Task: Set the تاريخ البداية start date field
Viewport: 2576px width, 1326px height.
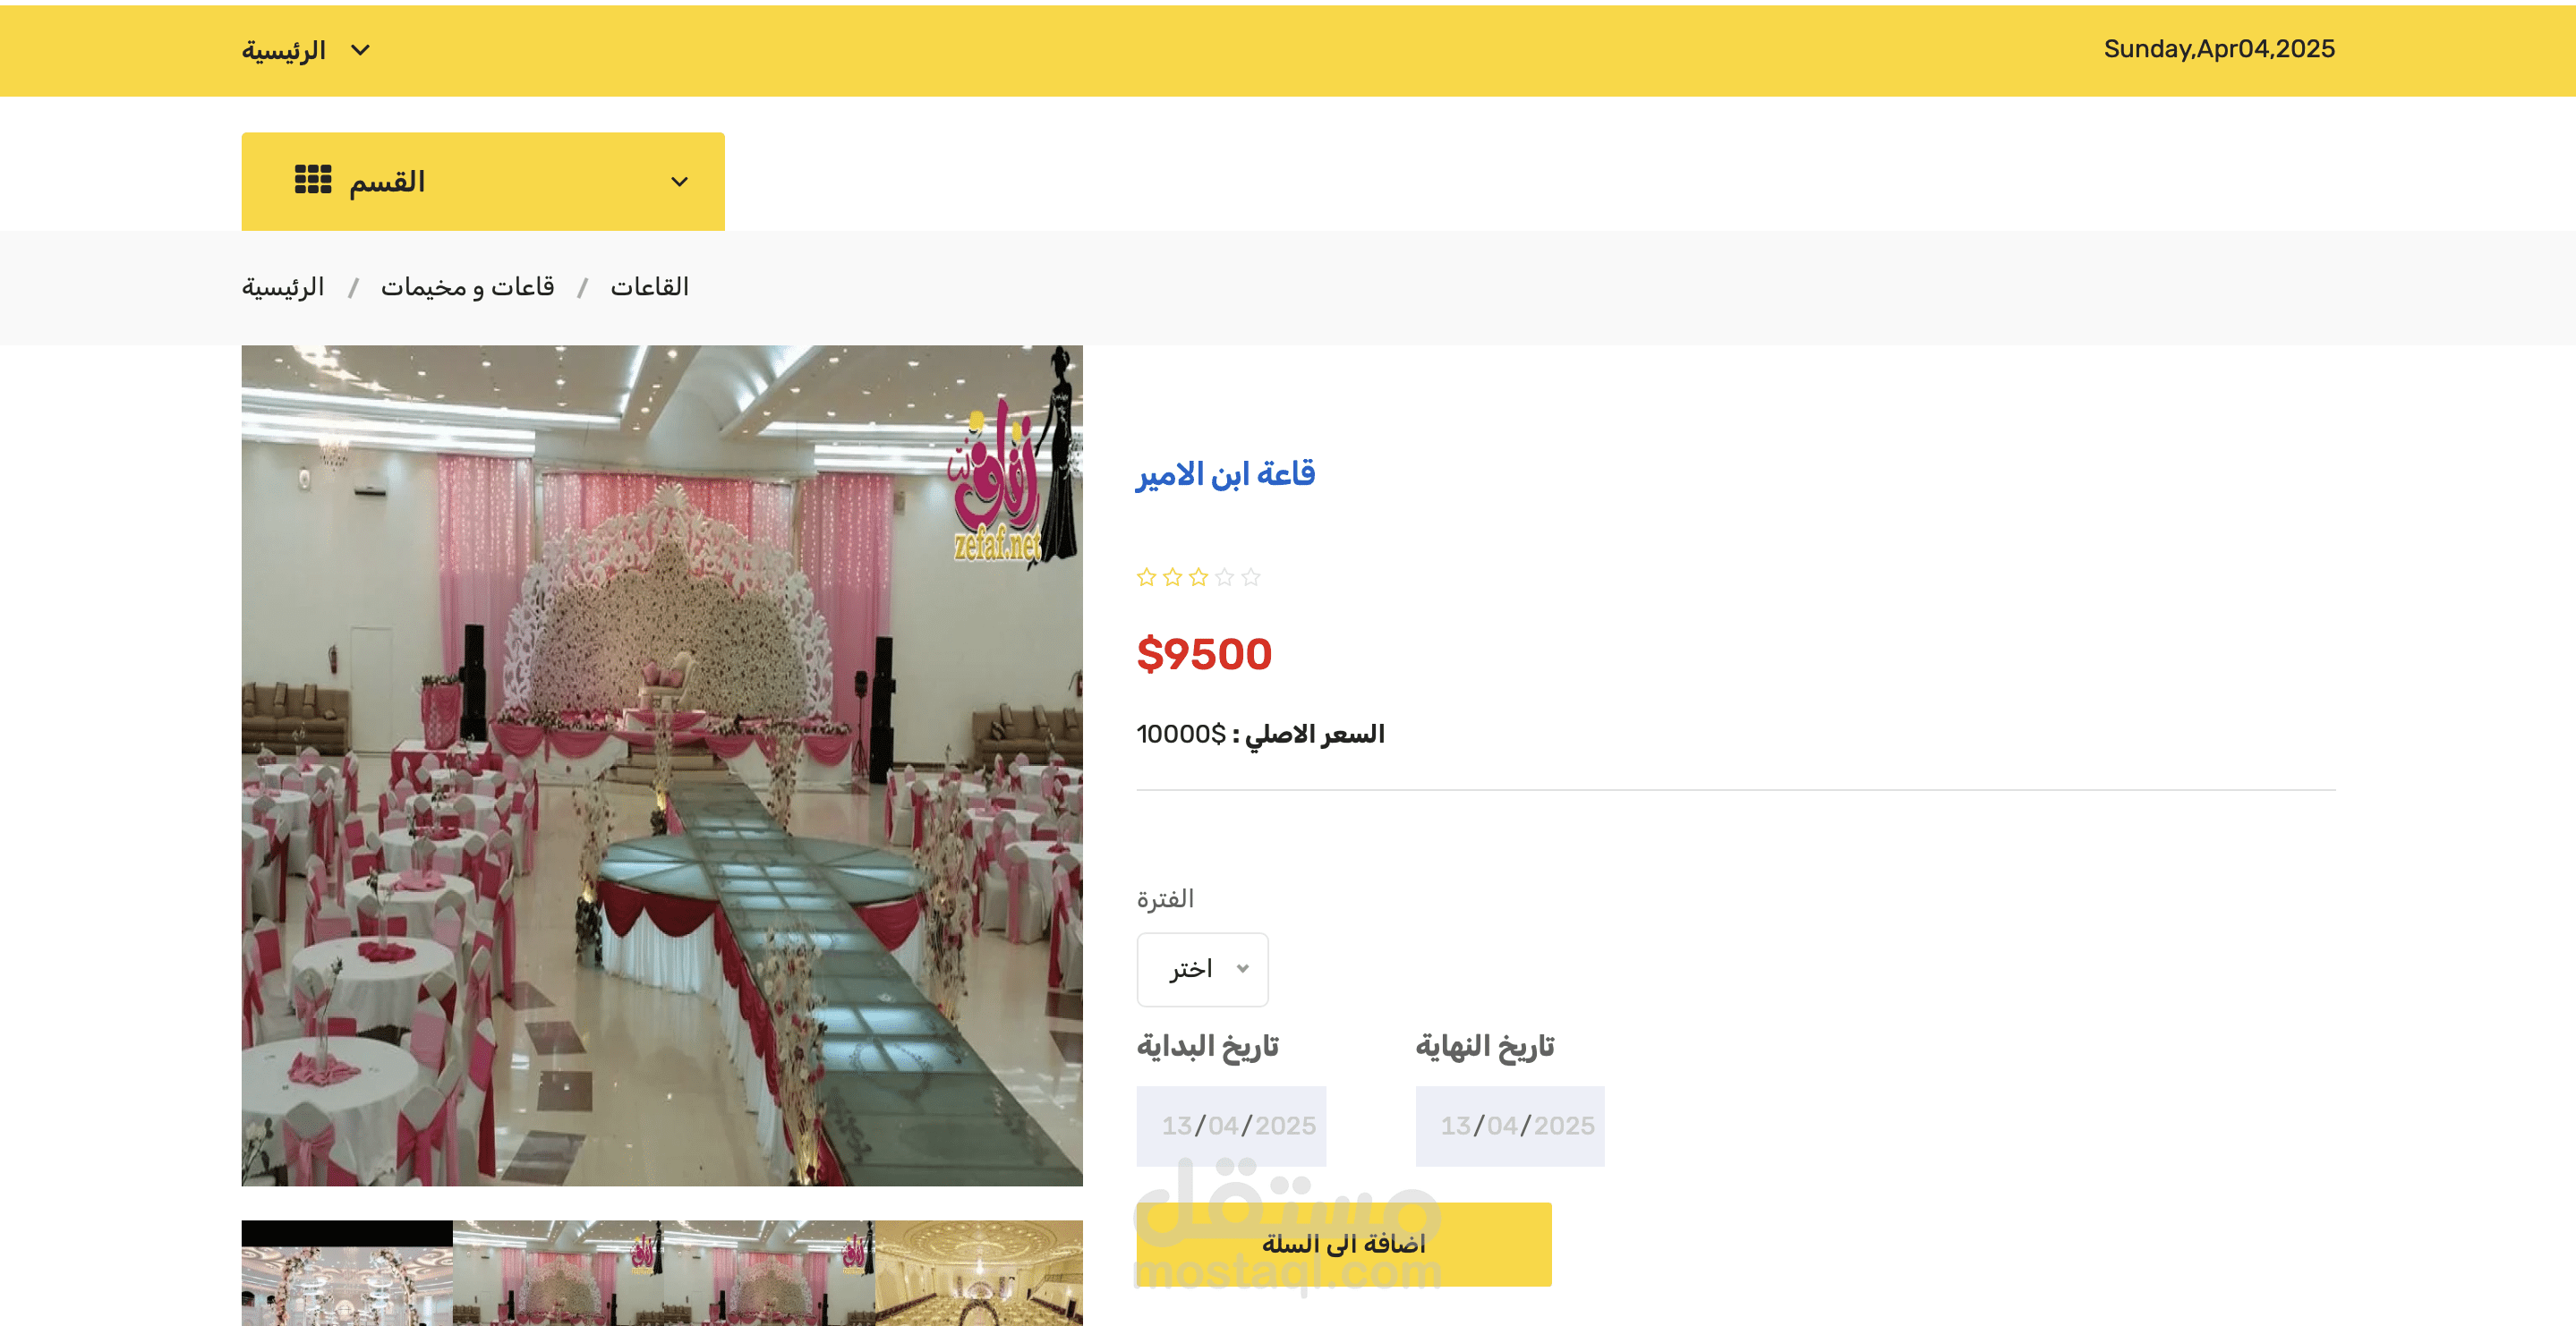Action: click(x=1231, y=1126)
